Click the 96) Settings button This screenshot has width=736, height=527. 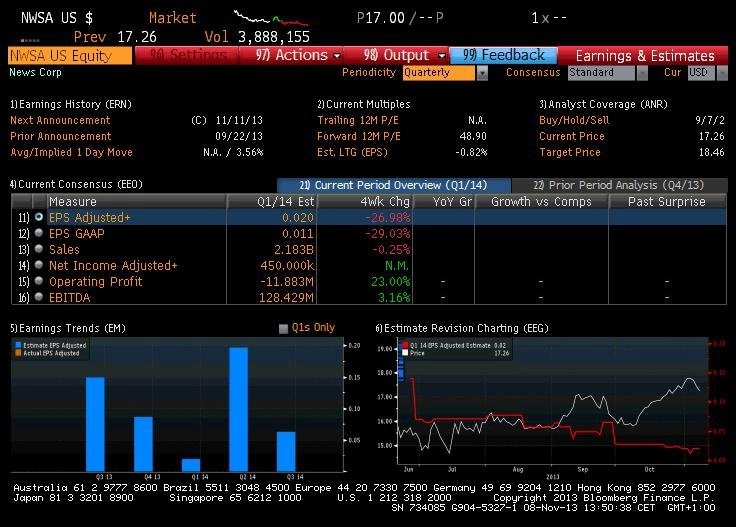(x=187, y=55)
